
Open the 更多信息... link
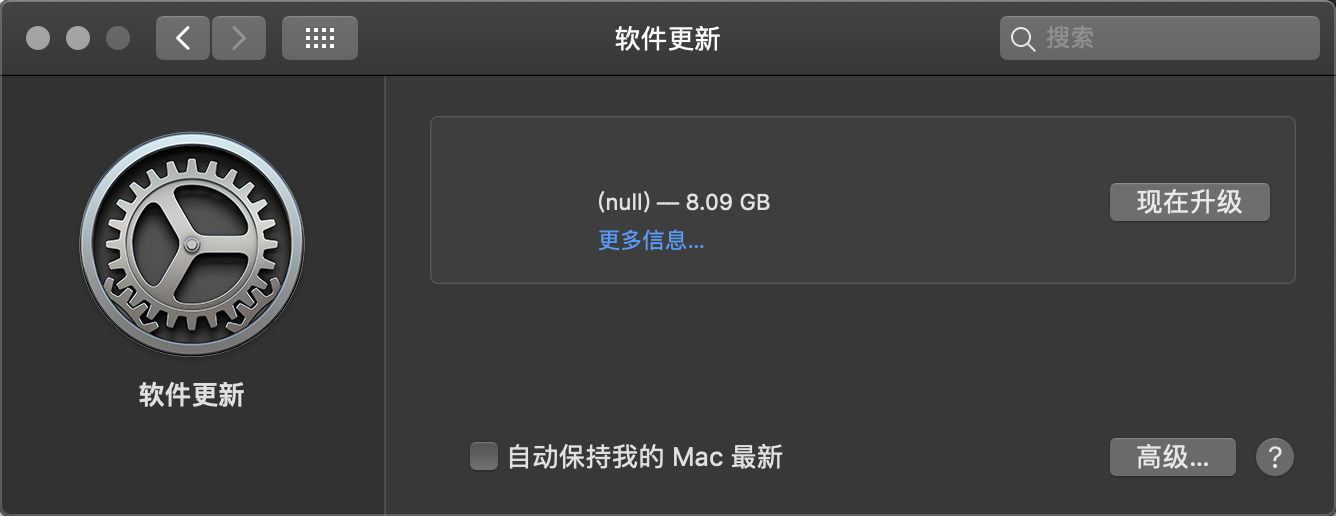[651, 241]
